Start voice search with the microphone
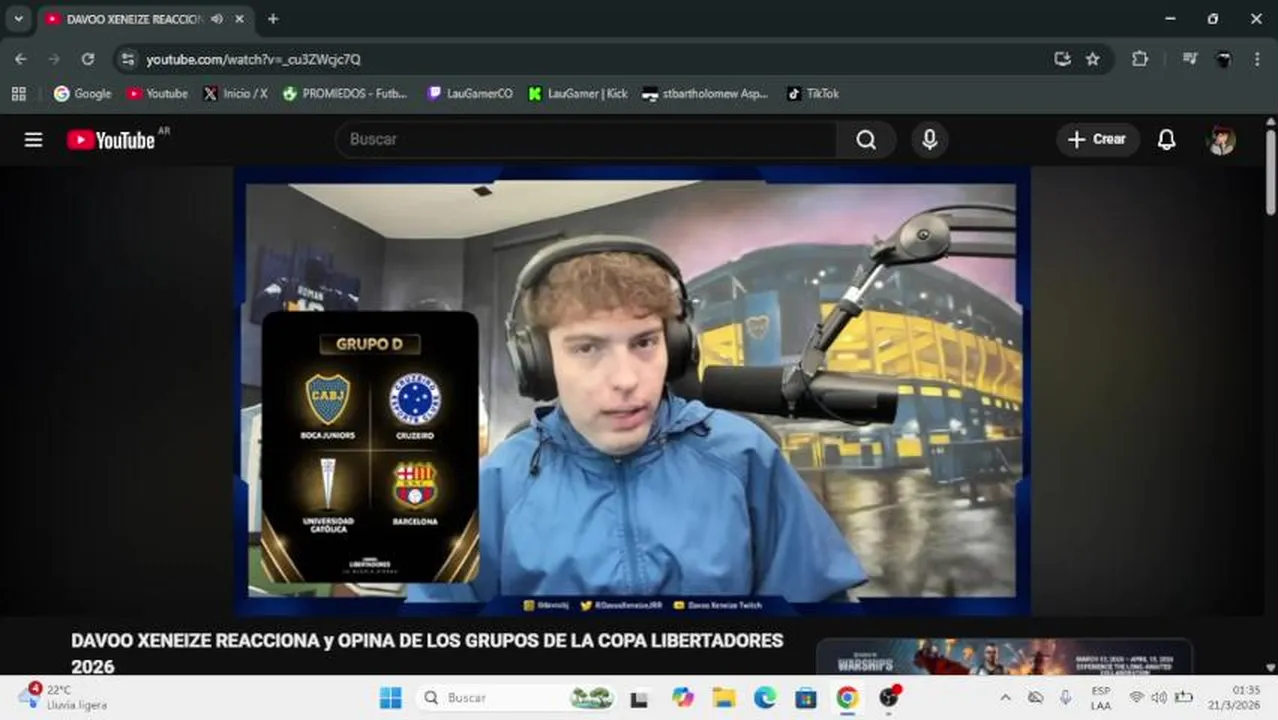The height and width of the screenshot is (720, 1278). 929,140
